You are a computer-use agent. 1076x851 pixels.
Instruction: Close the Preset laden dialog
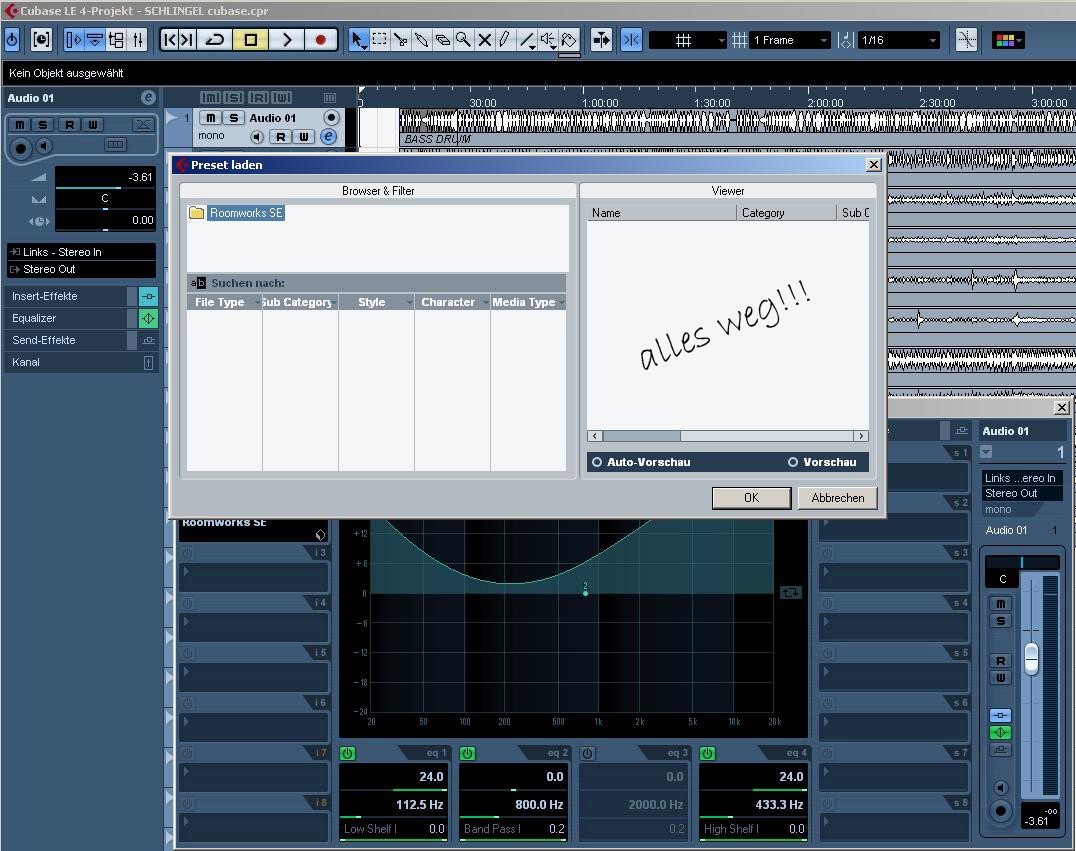[x=874, y=165]
